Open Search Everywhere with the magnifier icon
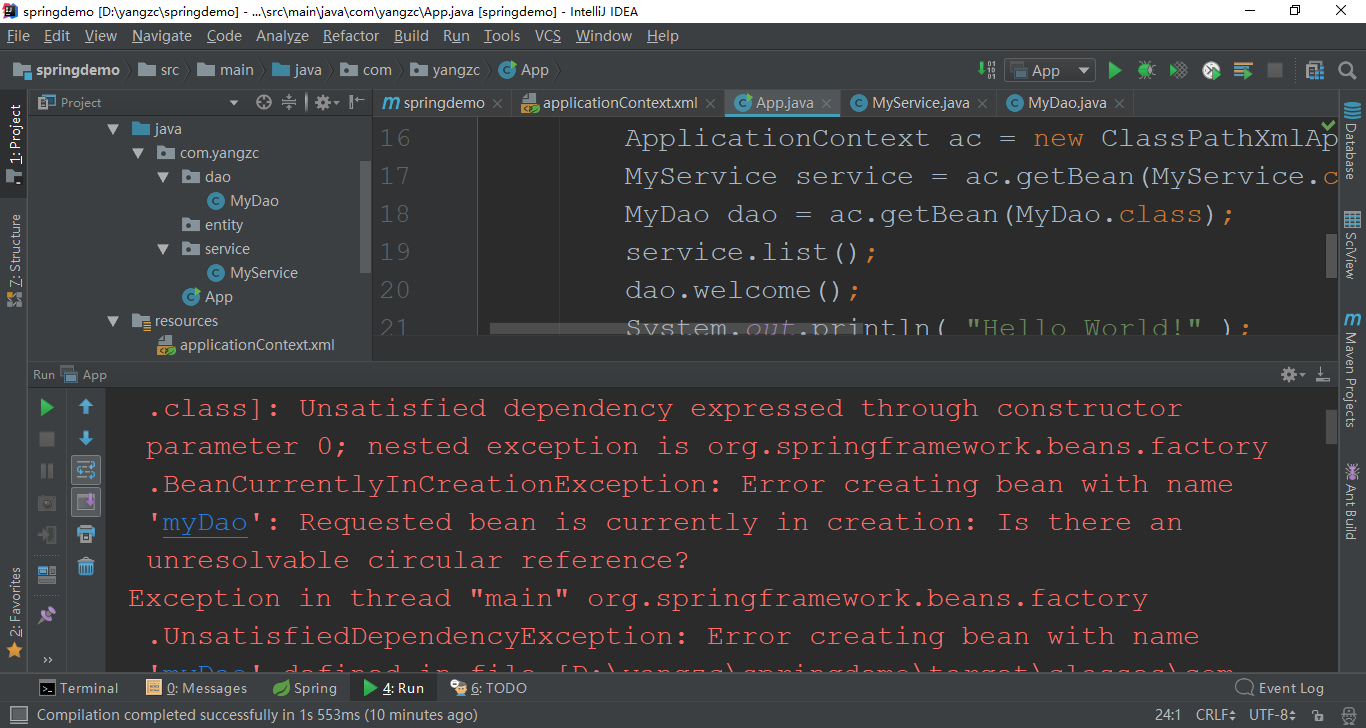Image resolution: width=1366 pixels, height=728 pixels. pos(1347,70)
